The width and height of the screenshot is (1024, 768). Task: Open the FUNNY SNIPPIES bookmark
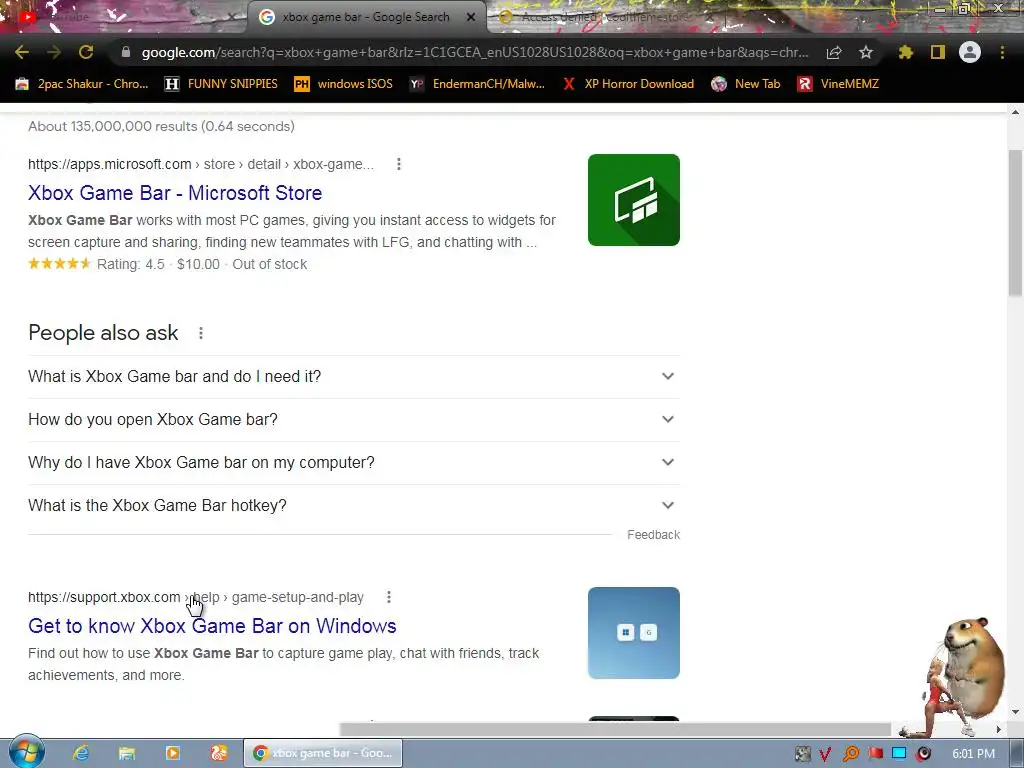click(x=221, y=84)
